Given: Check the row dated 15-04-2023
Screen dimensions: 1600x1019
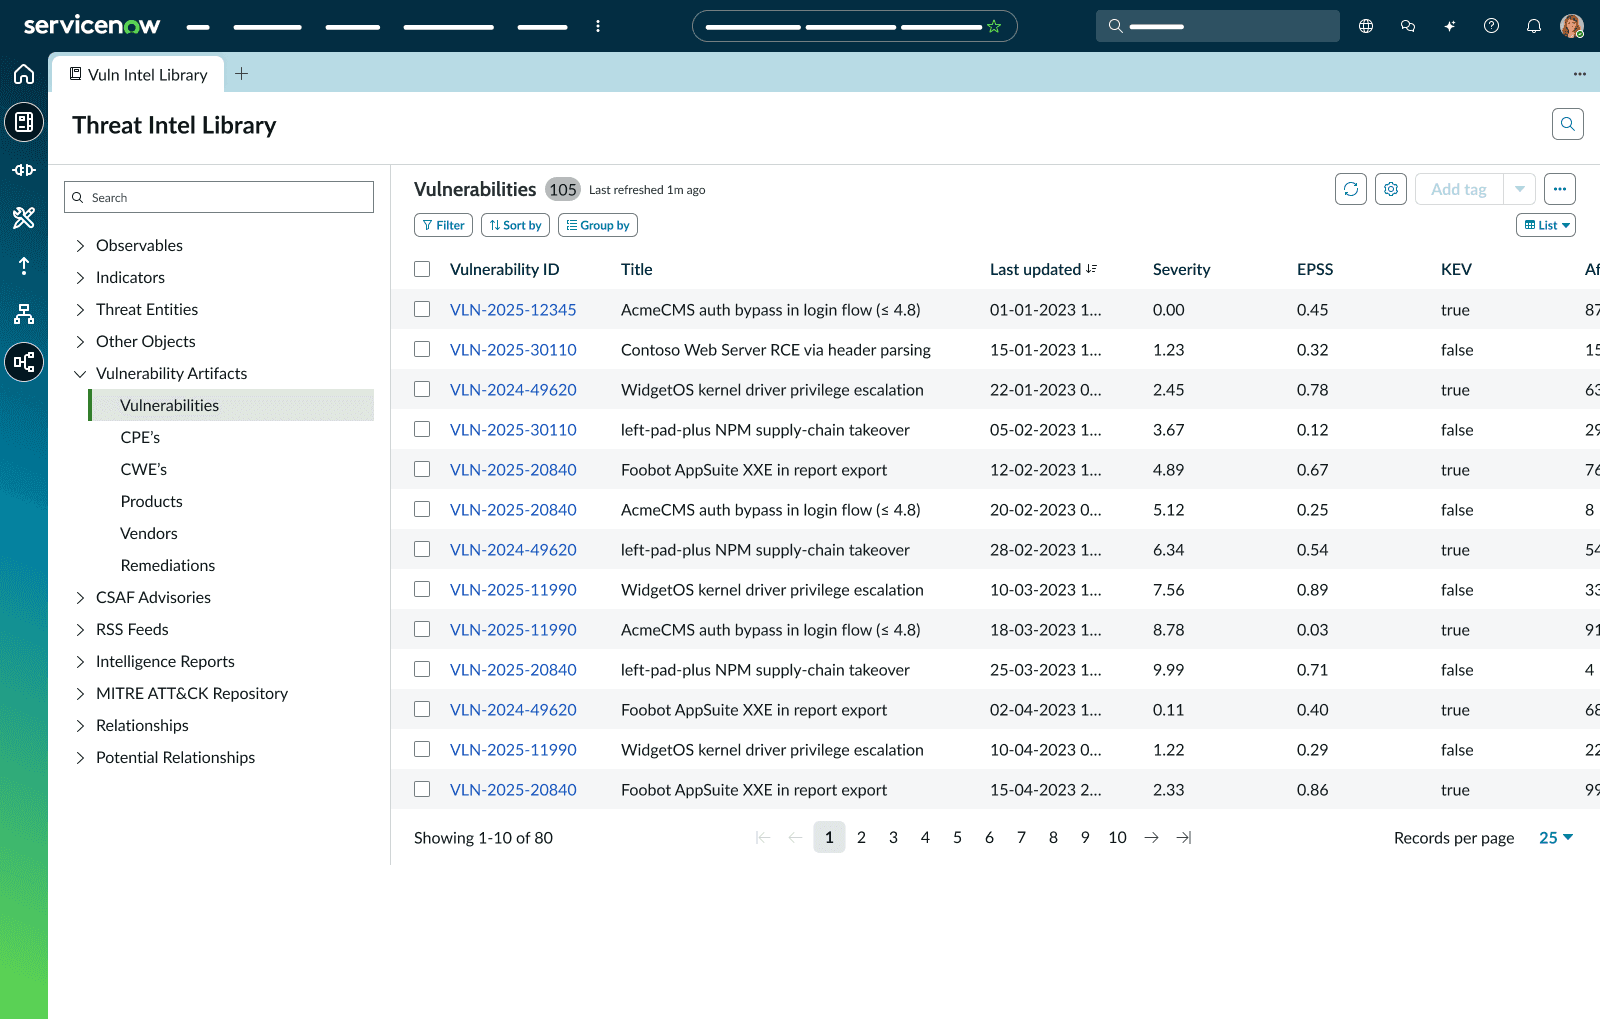Looking at the screenshot, I should click(x=422, y=789).
